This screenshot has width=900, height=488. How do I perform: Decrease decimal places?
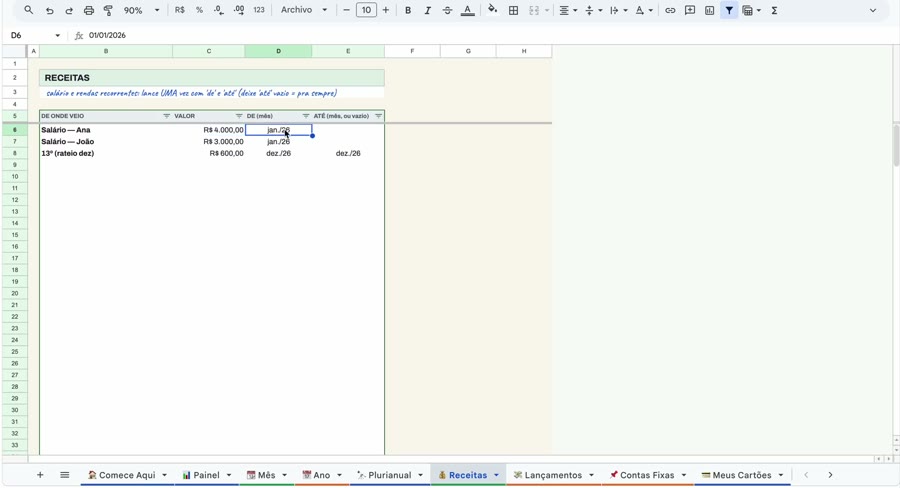click(219, 10)
